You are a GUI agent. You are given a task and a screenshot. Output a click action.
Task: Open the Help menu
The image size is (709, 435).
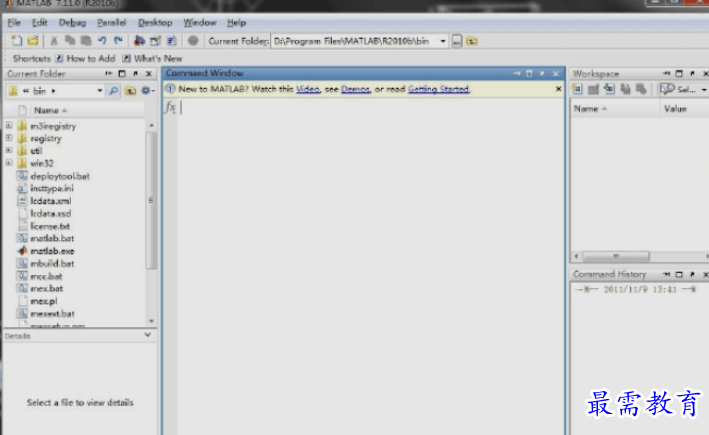[x=236, y=23]
